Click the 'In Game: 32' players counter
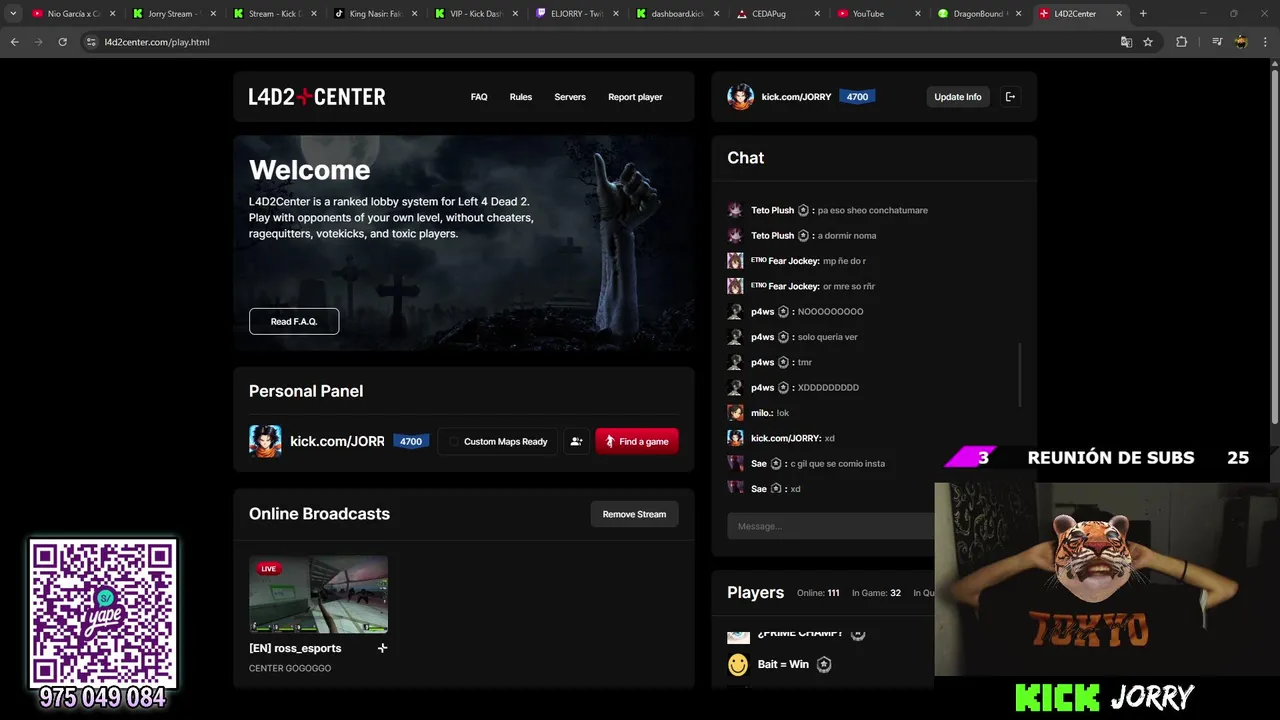Image resolution: width=1280 pixels, height=720 pixels. (x=876, y=593)
